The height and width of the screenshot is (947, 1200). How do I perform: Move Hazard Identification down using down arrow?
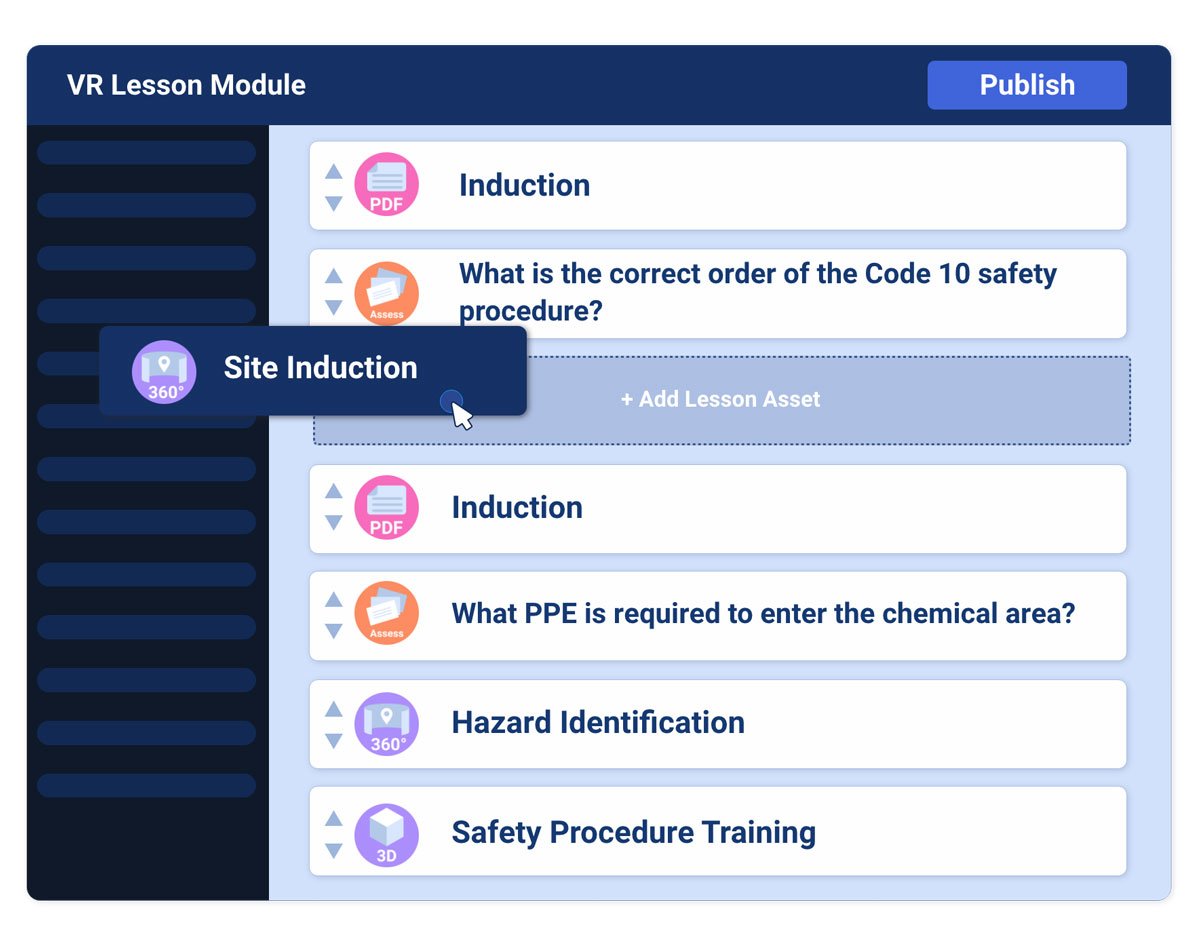click(x=334, y=740)
